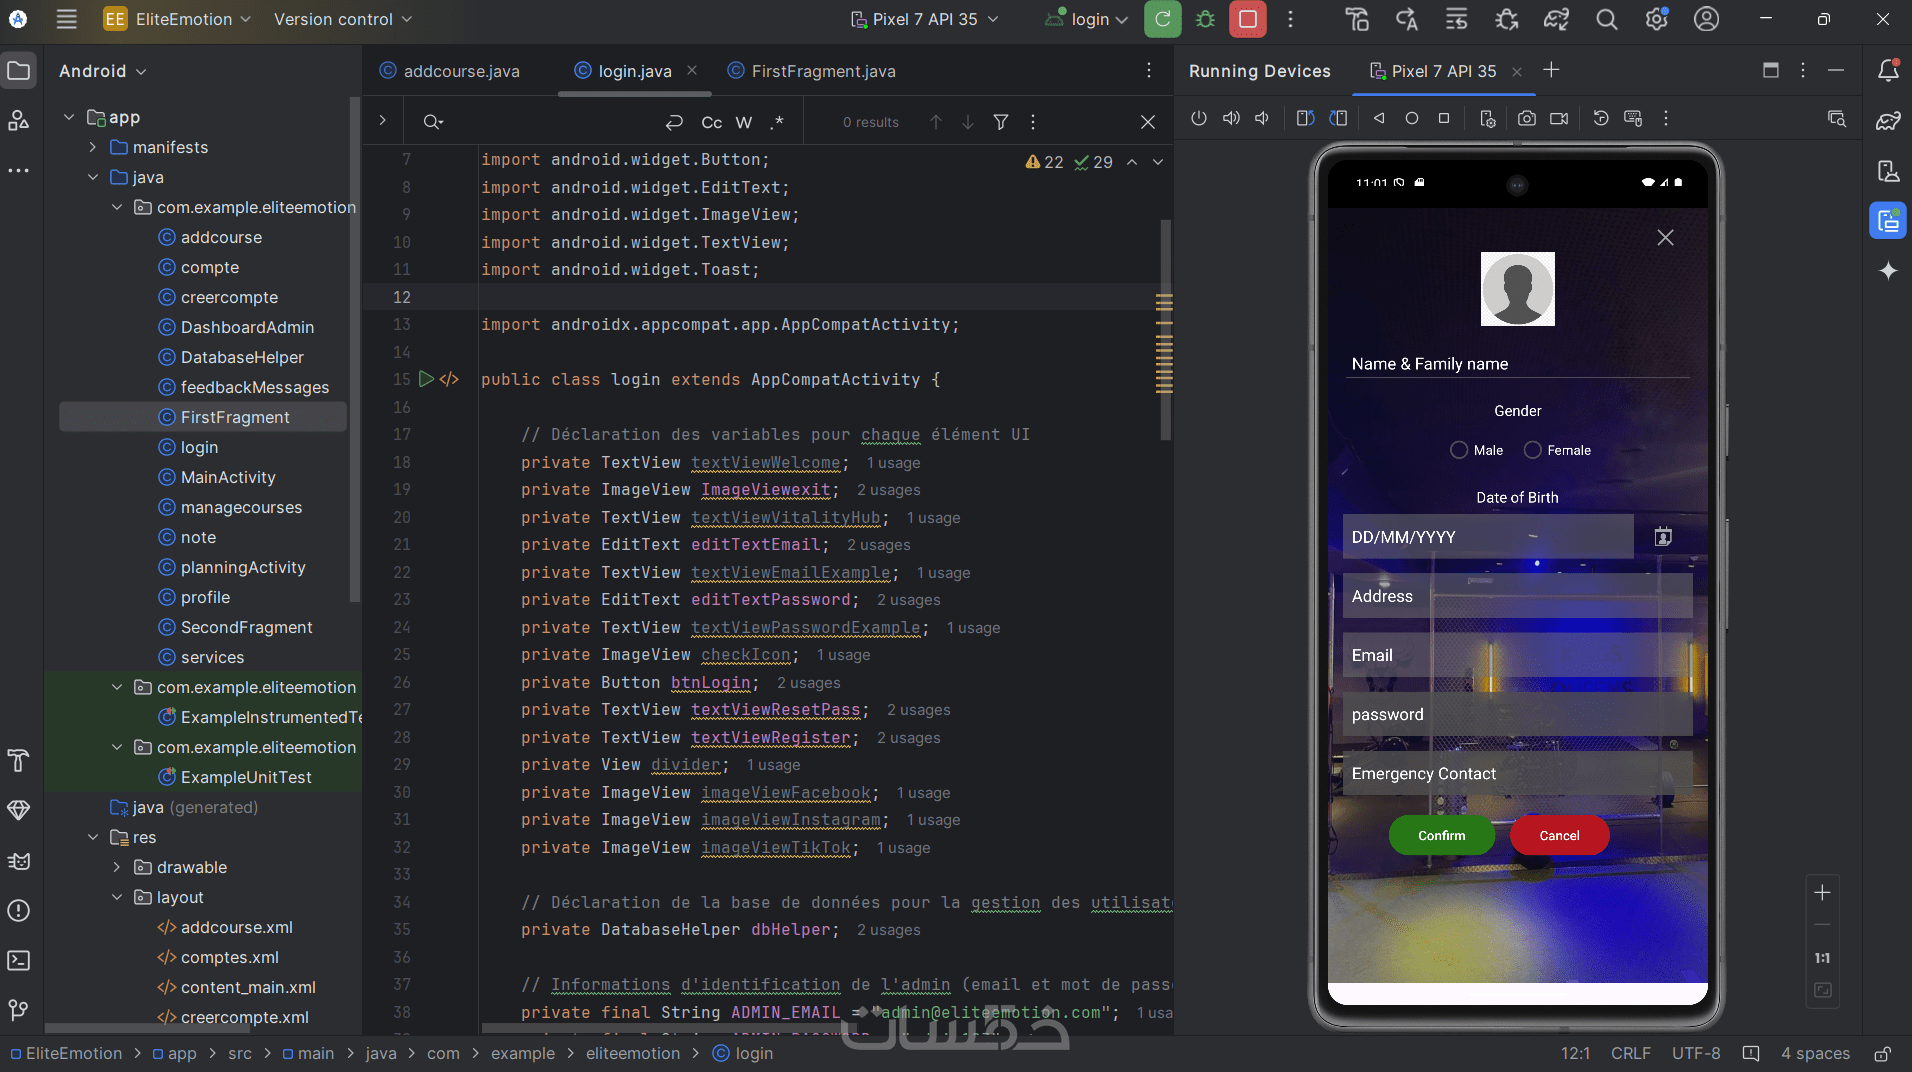
Task: Click UTF-8 encoding in status bar
Action: coord(1696,1053)
